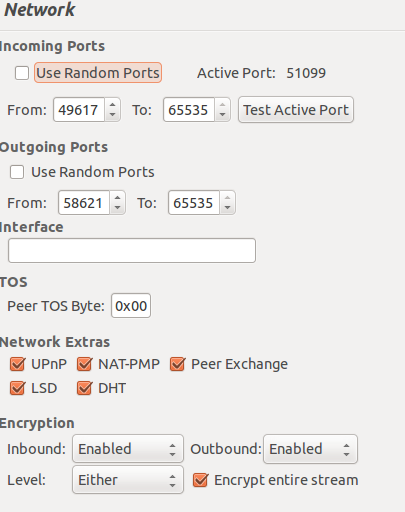Click the Peer TOS Byte field

(x=131, y=306)
